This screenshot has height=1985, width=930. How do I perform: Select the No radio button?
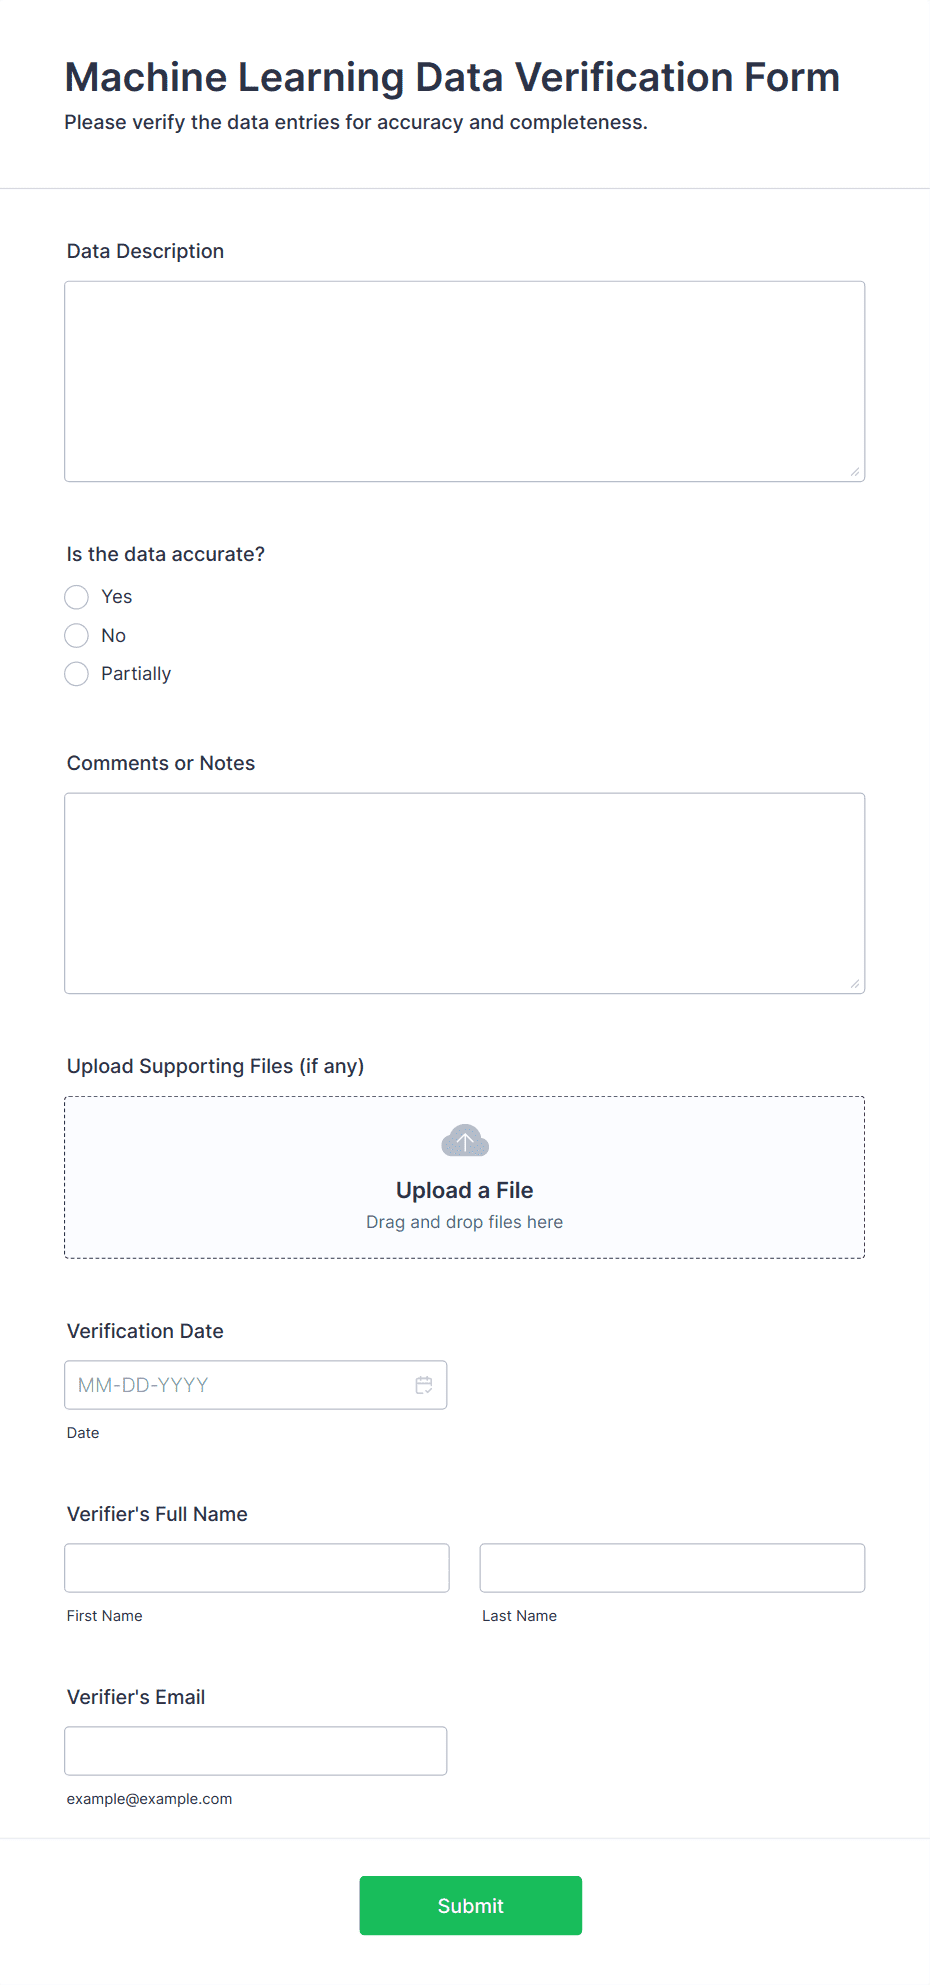tap(77, 636)
